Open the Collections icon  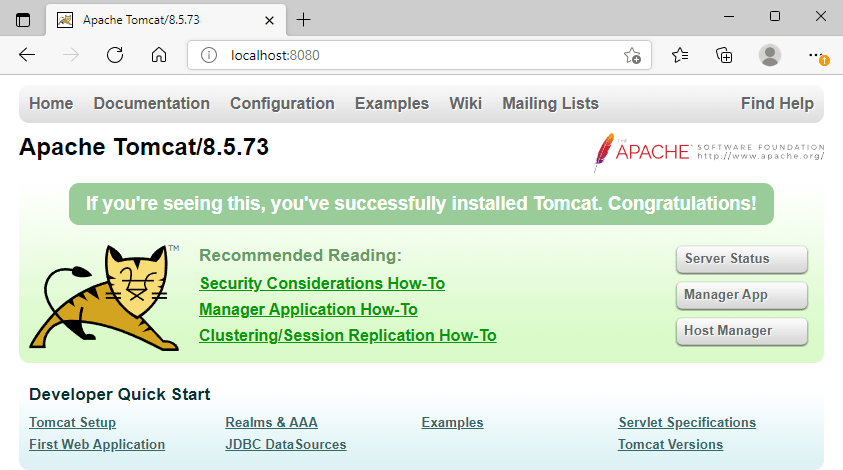[x=725, y=55]
